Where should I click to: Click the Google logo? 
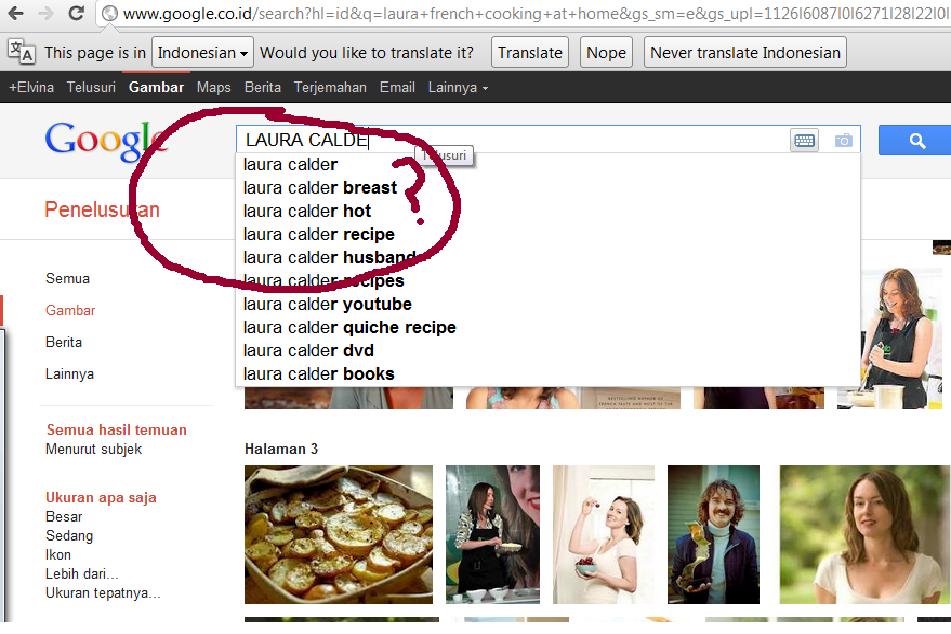coord(104,140)
